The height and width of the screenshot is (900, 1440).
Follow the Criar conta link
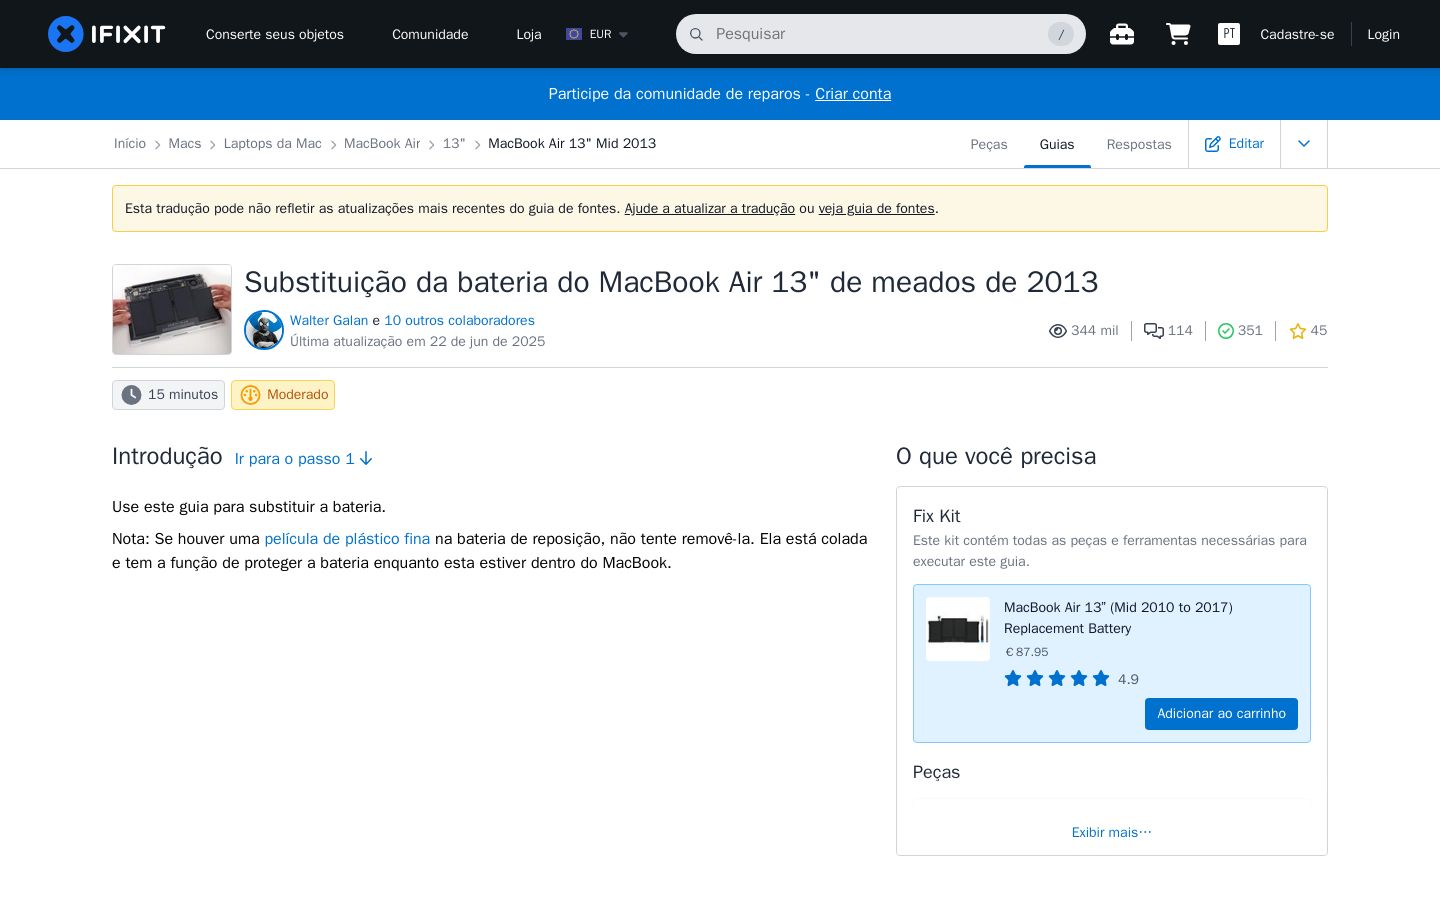coord(853,94)
